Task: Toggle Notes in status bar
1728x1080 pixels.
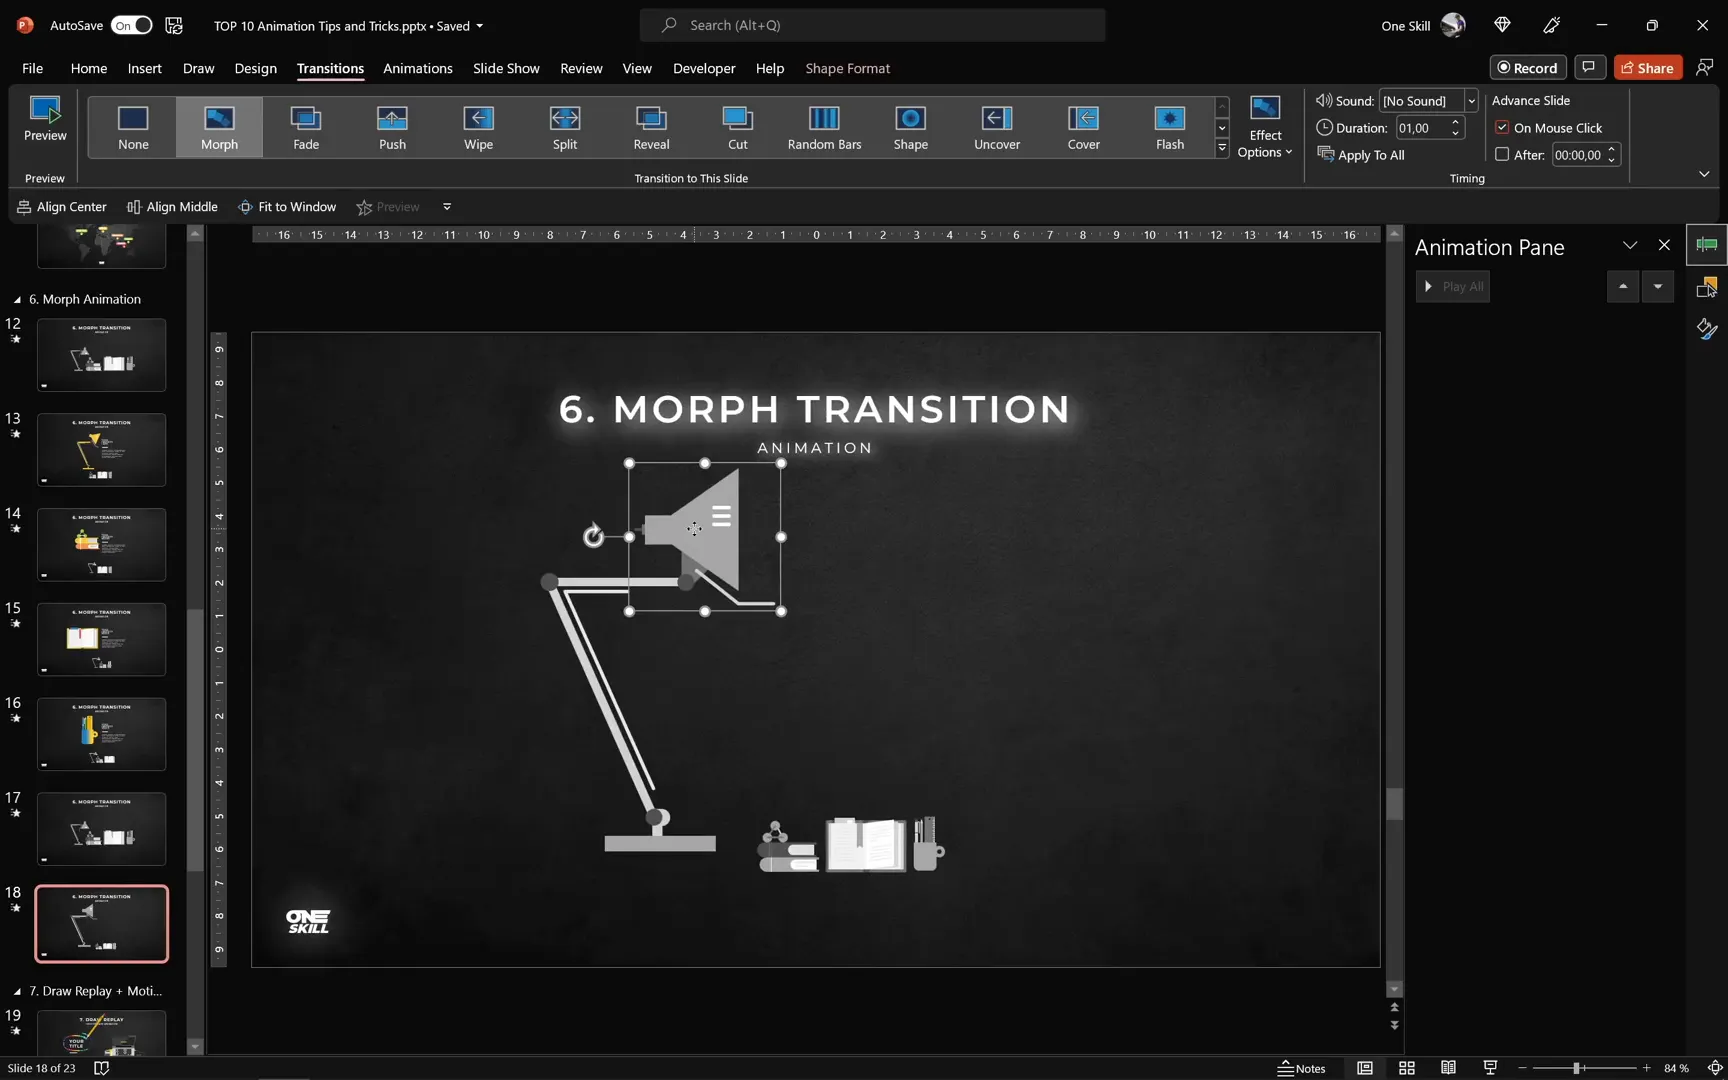Action: [1302, 1068]
